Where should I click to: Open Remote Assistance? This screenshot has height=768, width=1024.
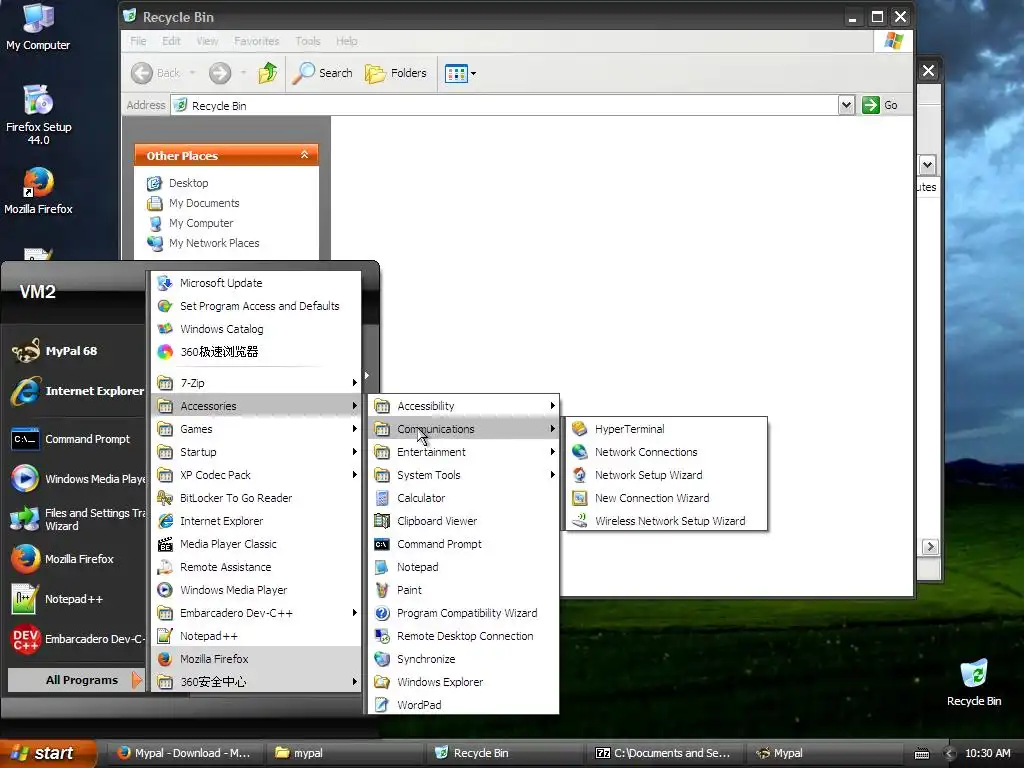point(256,567)
